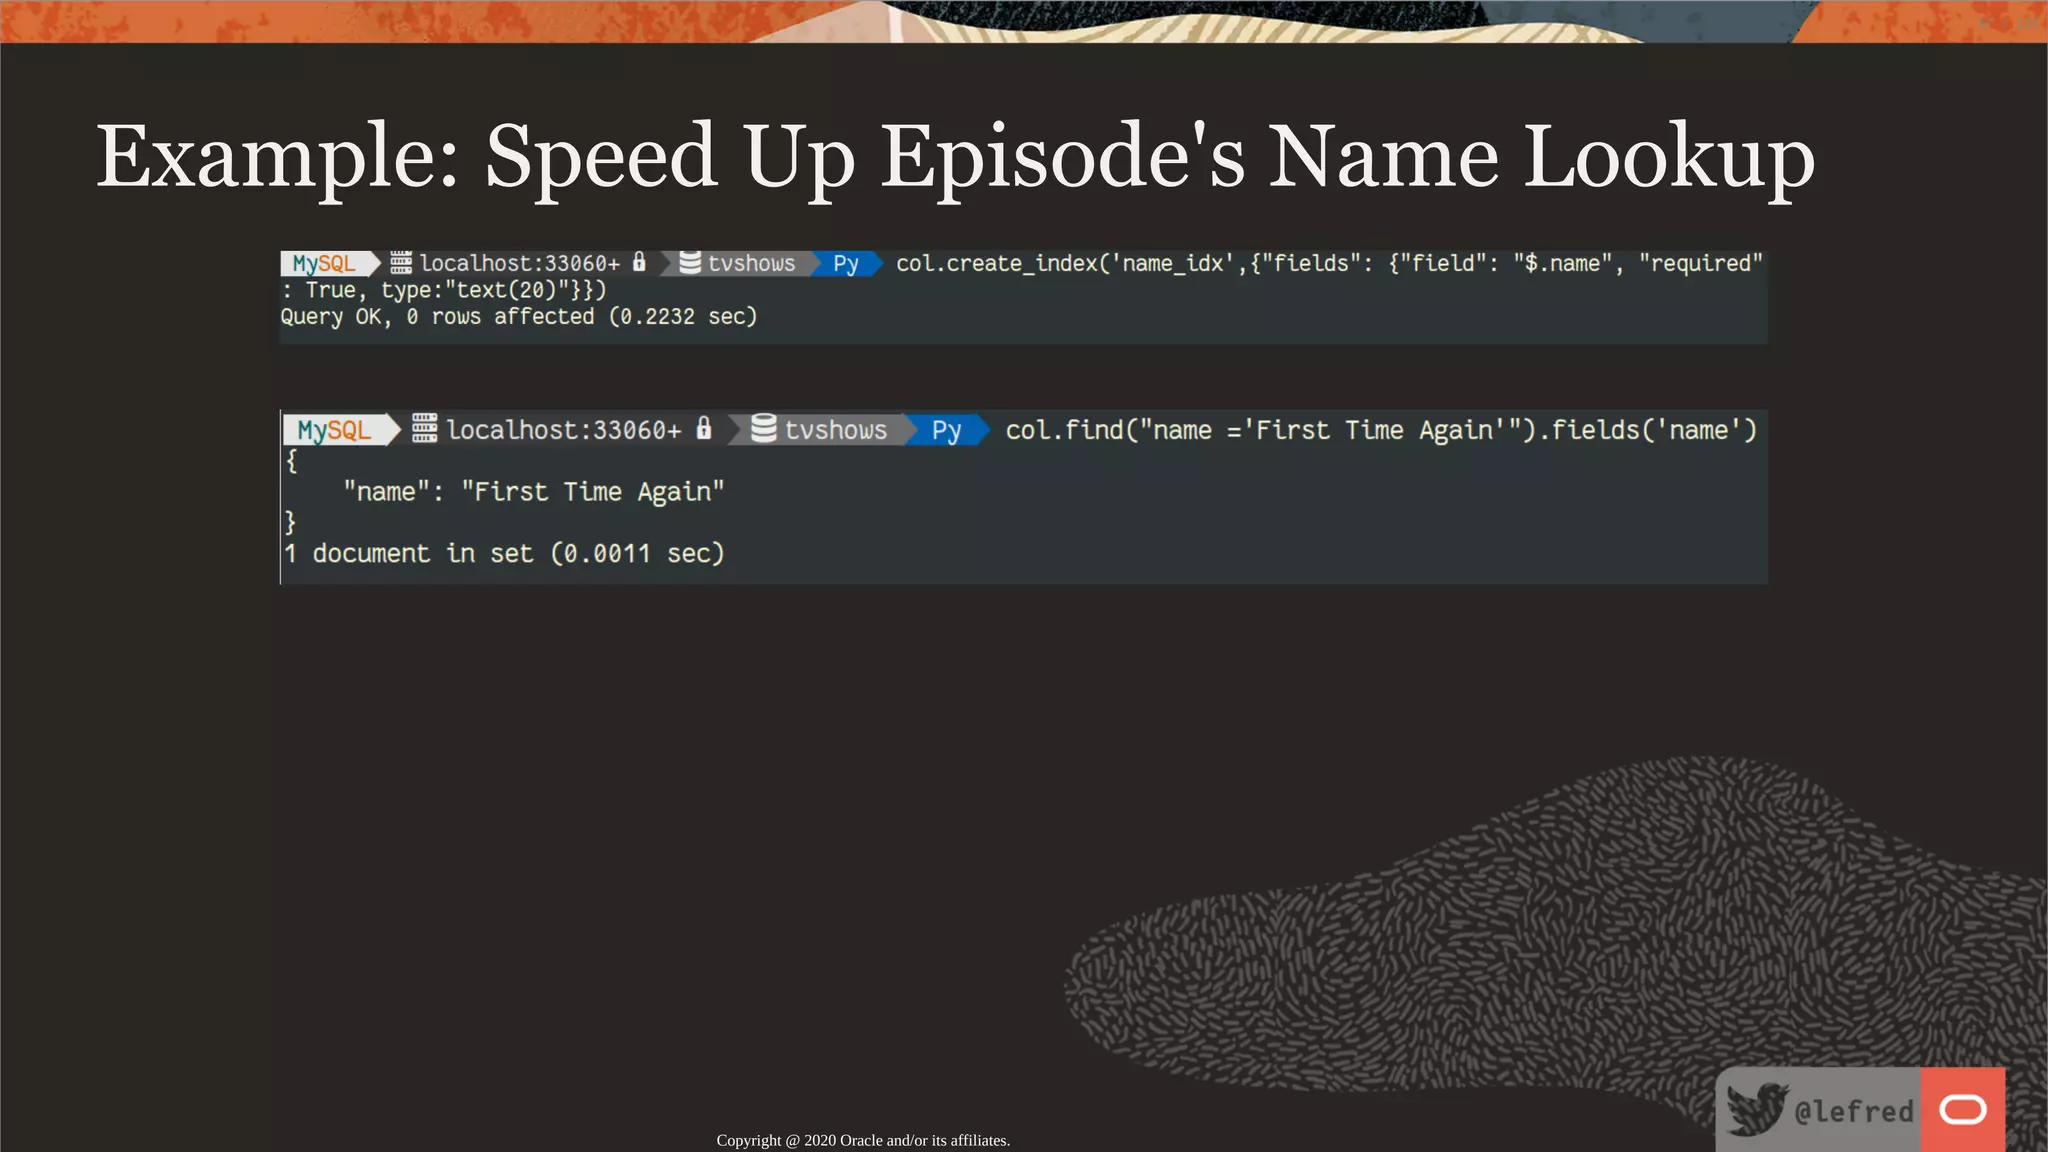
Task: Click the server icon in the second prompt
Action: (x=424, y=428)
